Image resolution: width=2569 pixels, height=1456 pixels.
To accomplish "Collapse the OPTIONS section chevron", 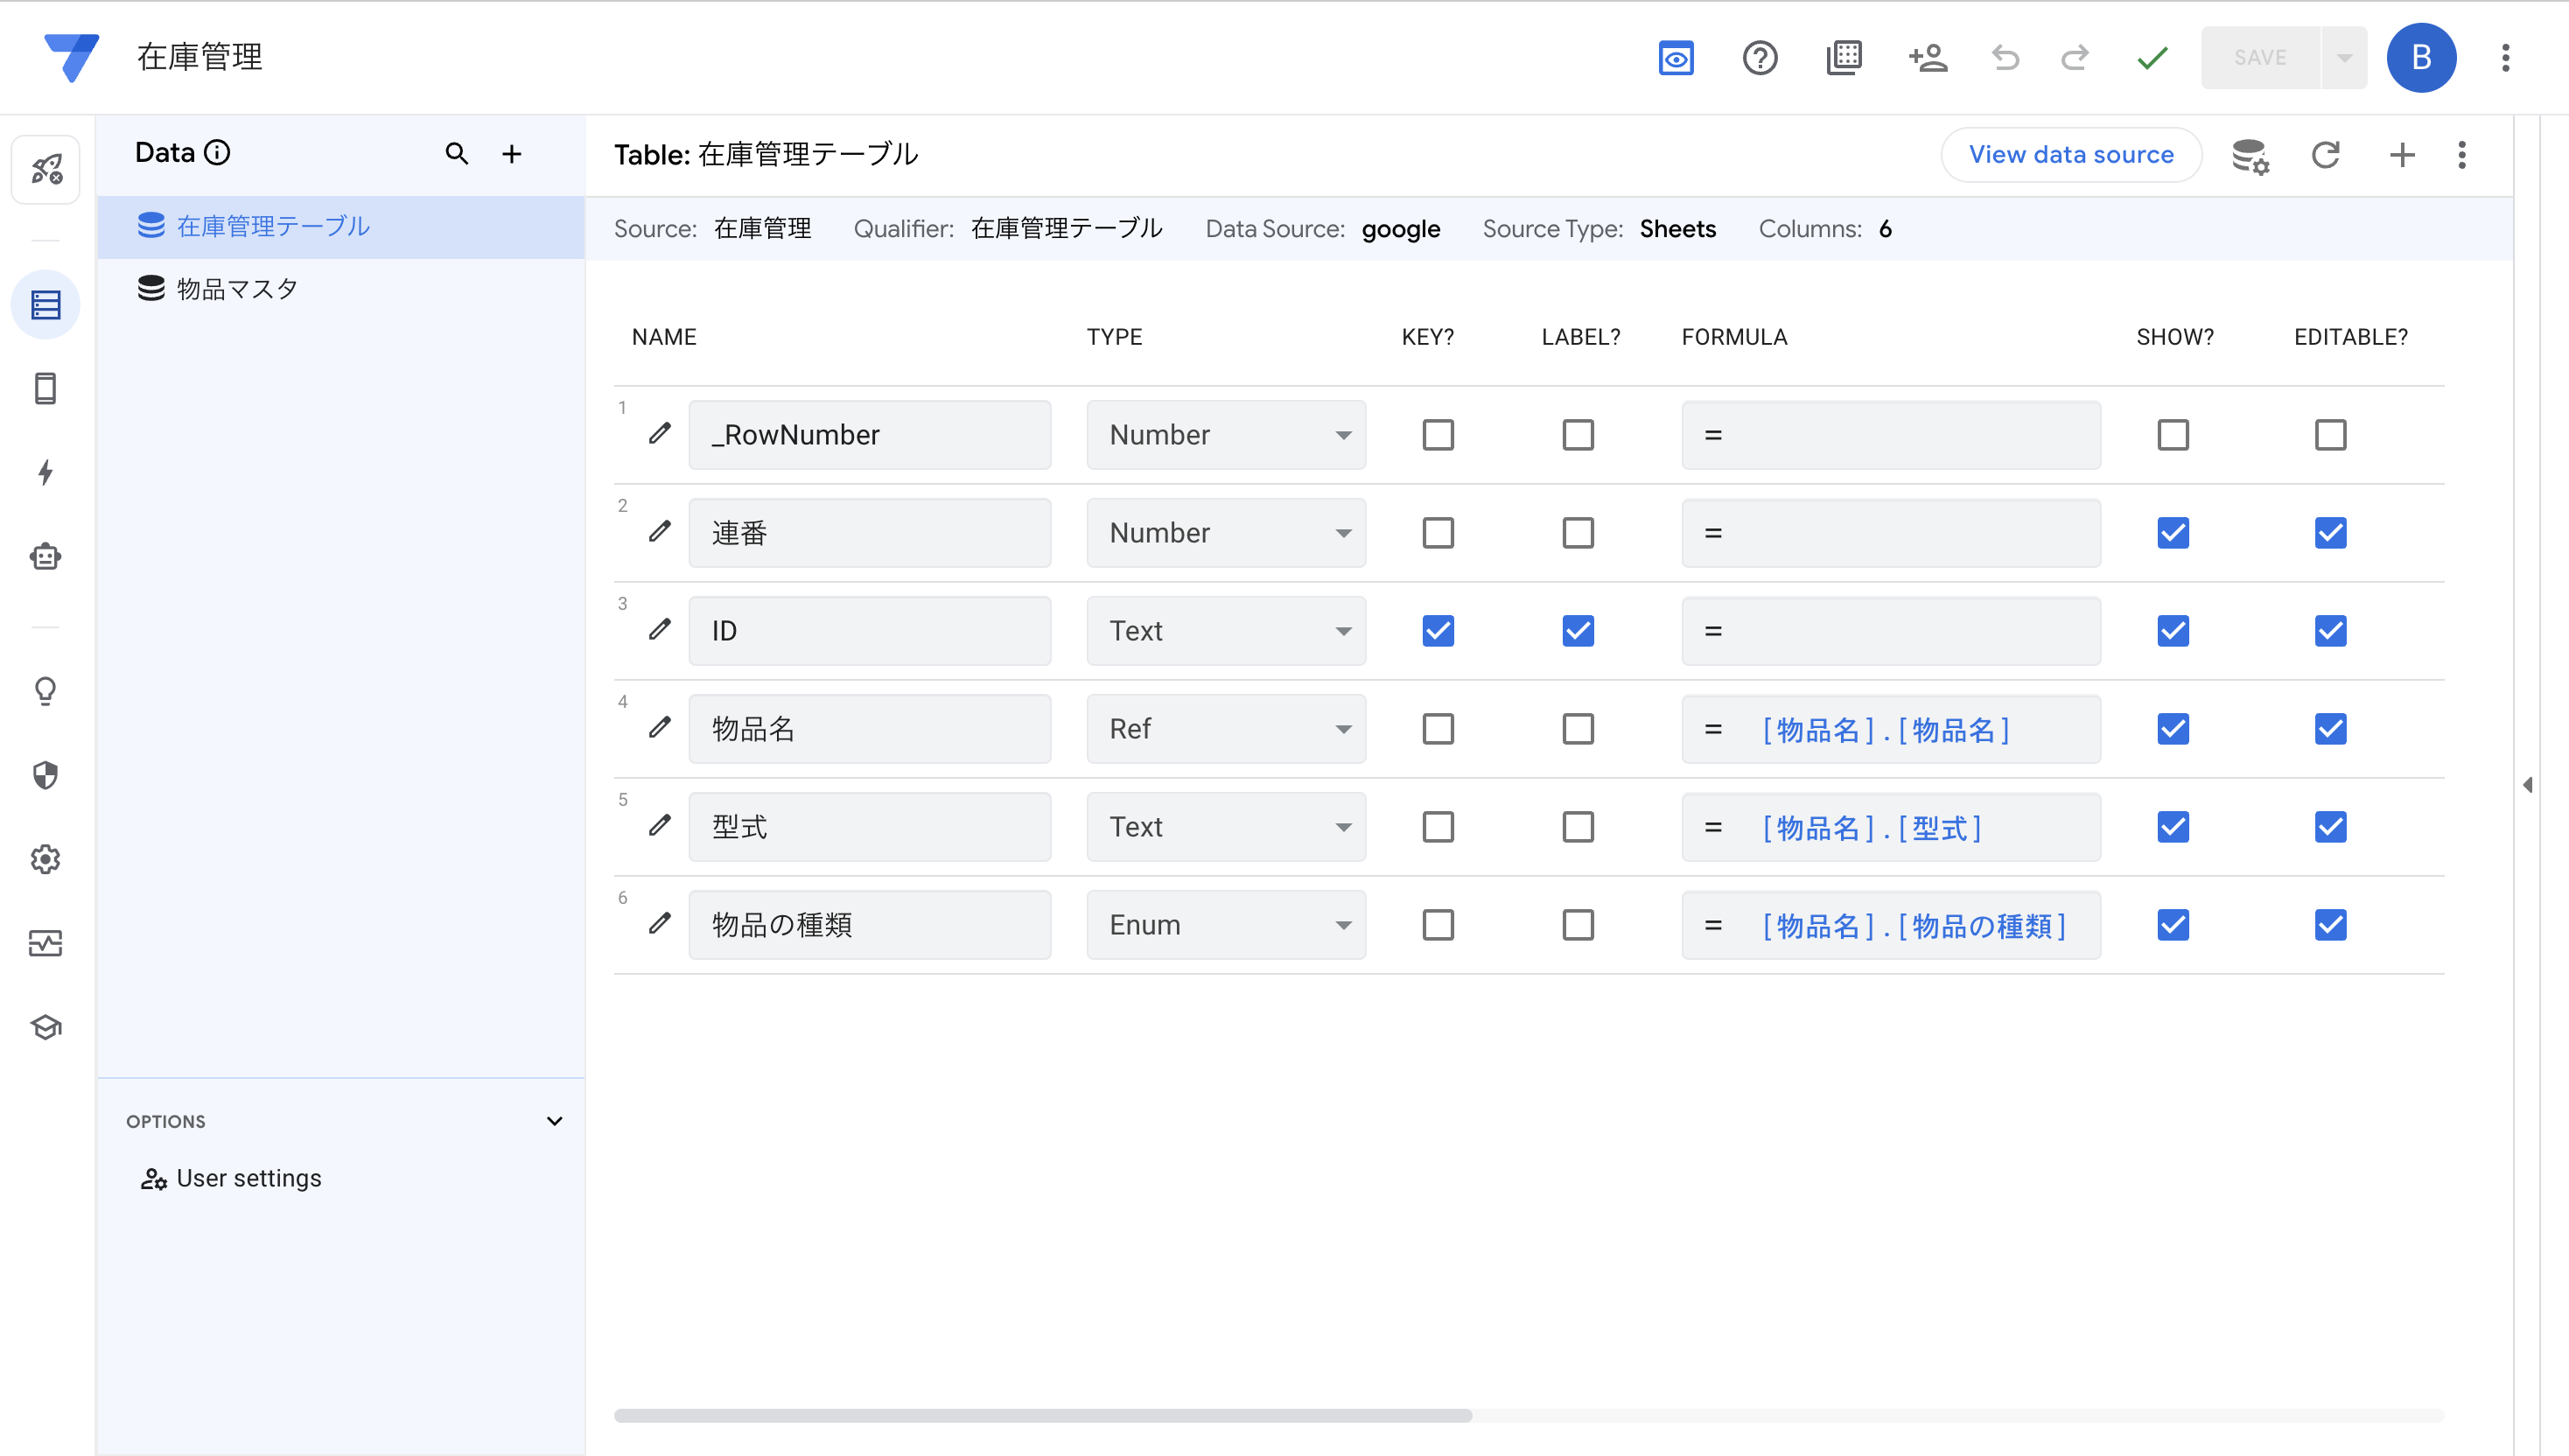I will (554, 1121).
